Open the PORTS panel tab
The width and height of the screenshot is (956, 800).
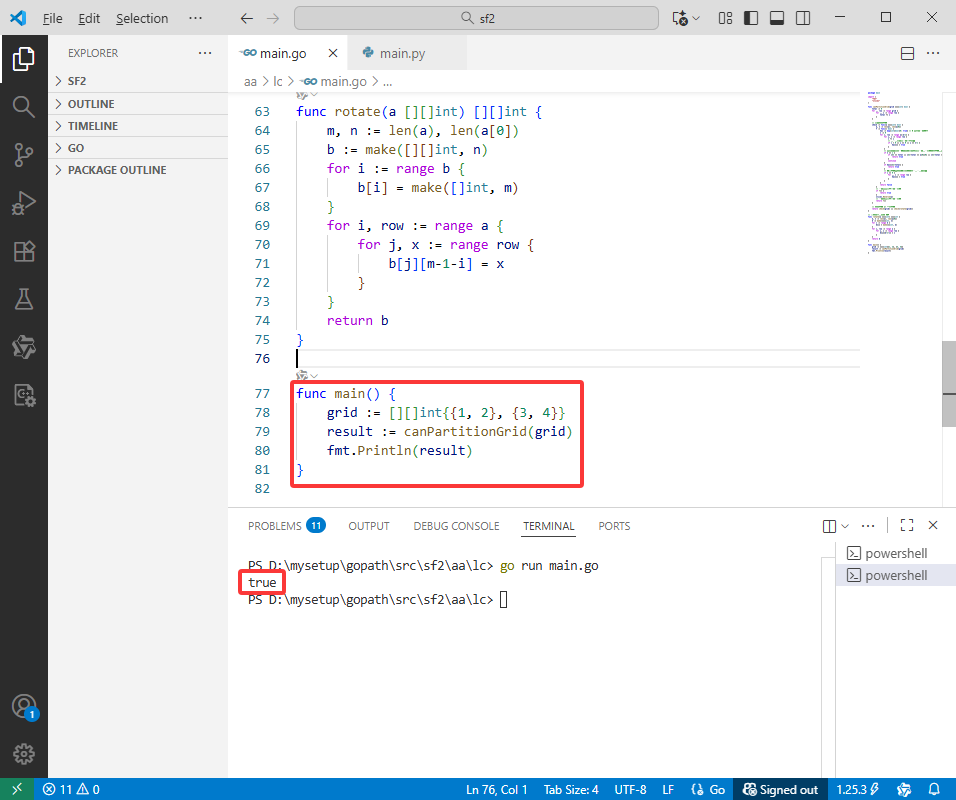[x=614, y=526]
